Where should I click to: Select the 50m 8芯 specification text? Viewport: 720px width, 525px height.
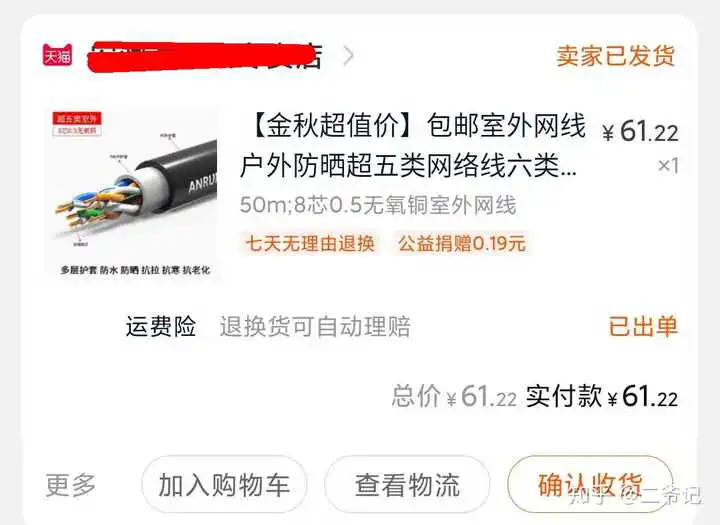click(378, 205)
